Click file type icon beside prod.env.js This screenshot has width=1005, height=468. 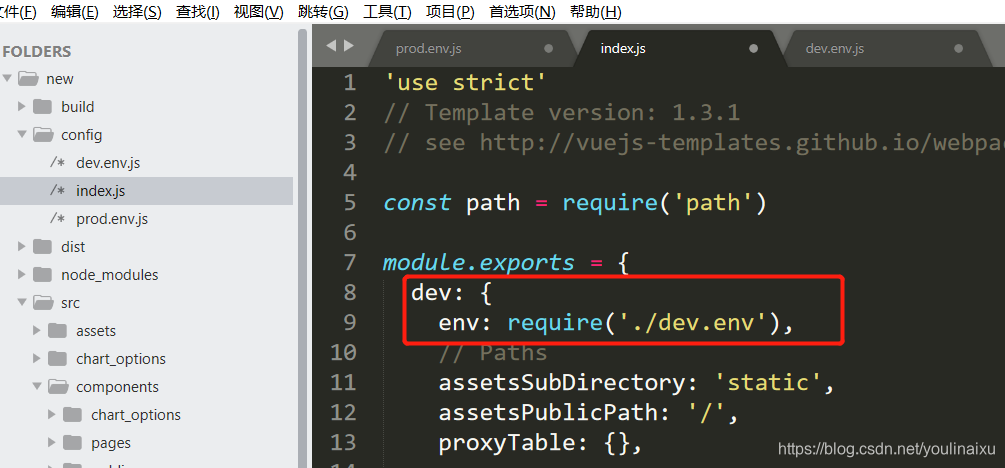tap(58, 219)
